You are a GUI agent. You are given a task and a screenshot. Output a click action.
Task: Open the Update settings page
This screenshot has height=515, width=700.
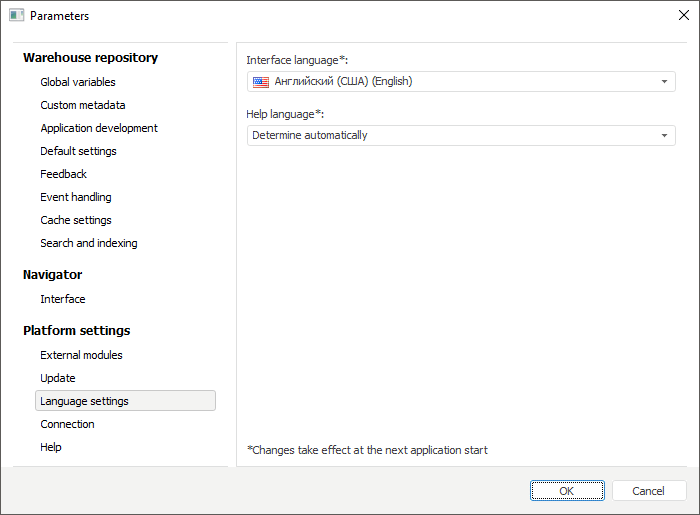(58, 378)
